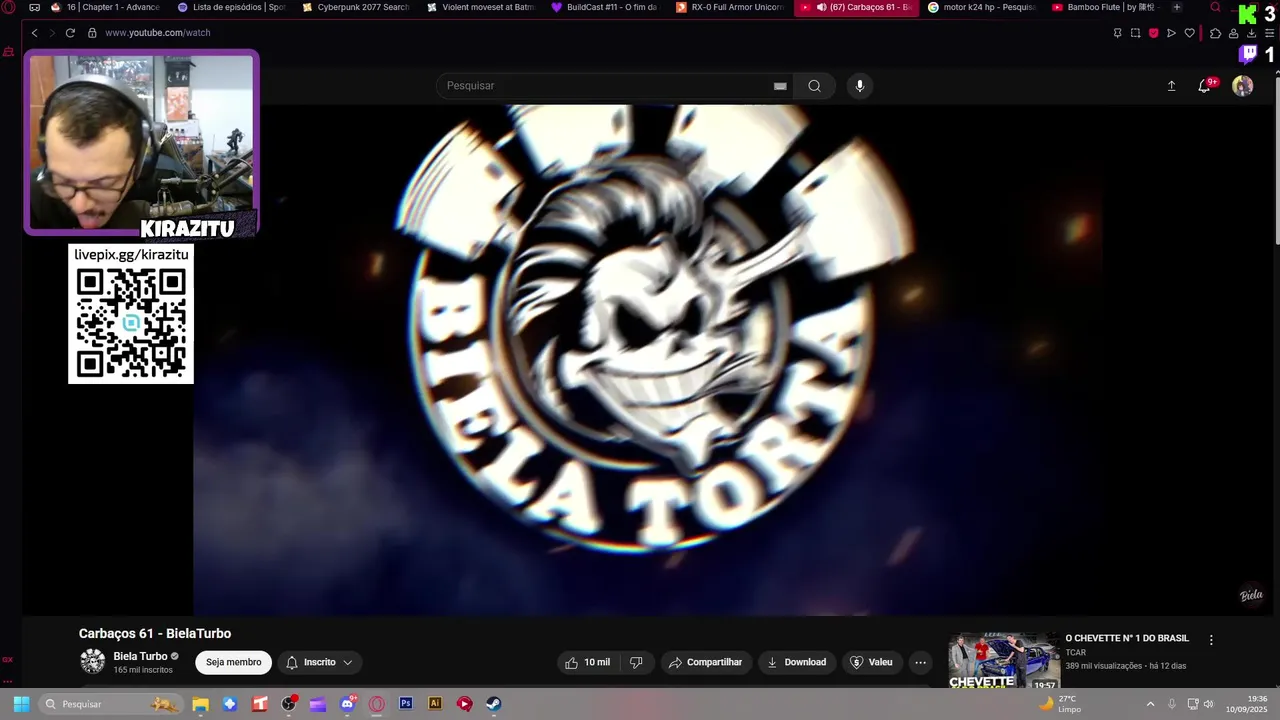
Task: Open Steam from taskbar
Action: 494,704
